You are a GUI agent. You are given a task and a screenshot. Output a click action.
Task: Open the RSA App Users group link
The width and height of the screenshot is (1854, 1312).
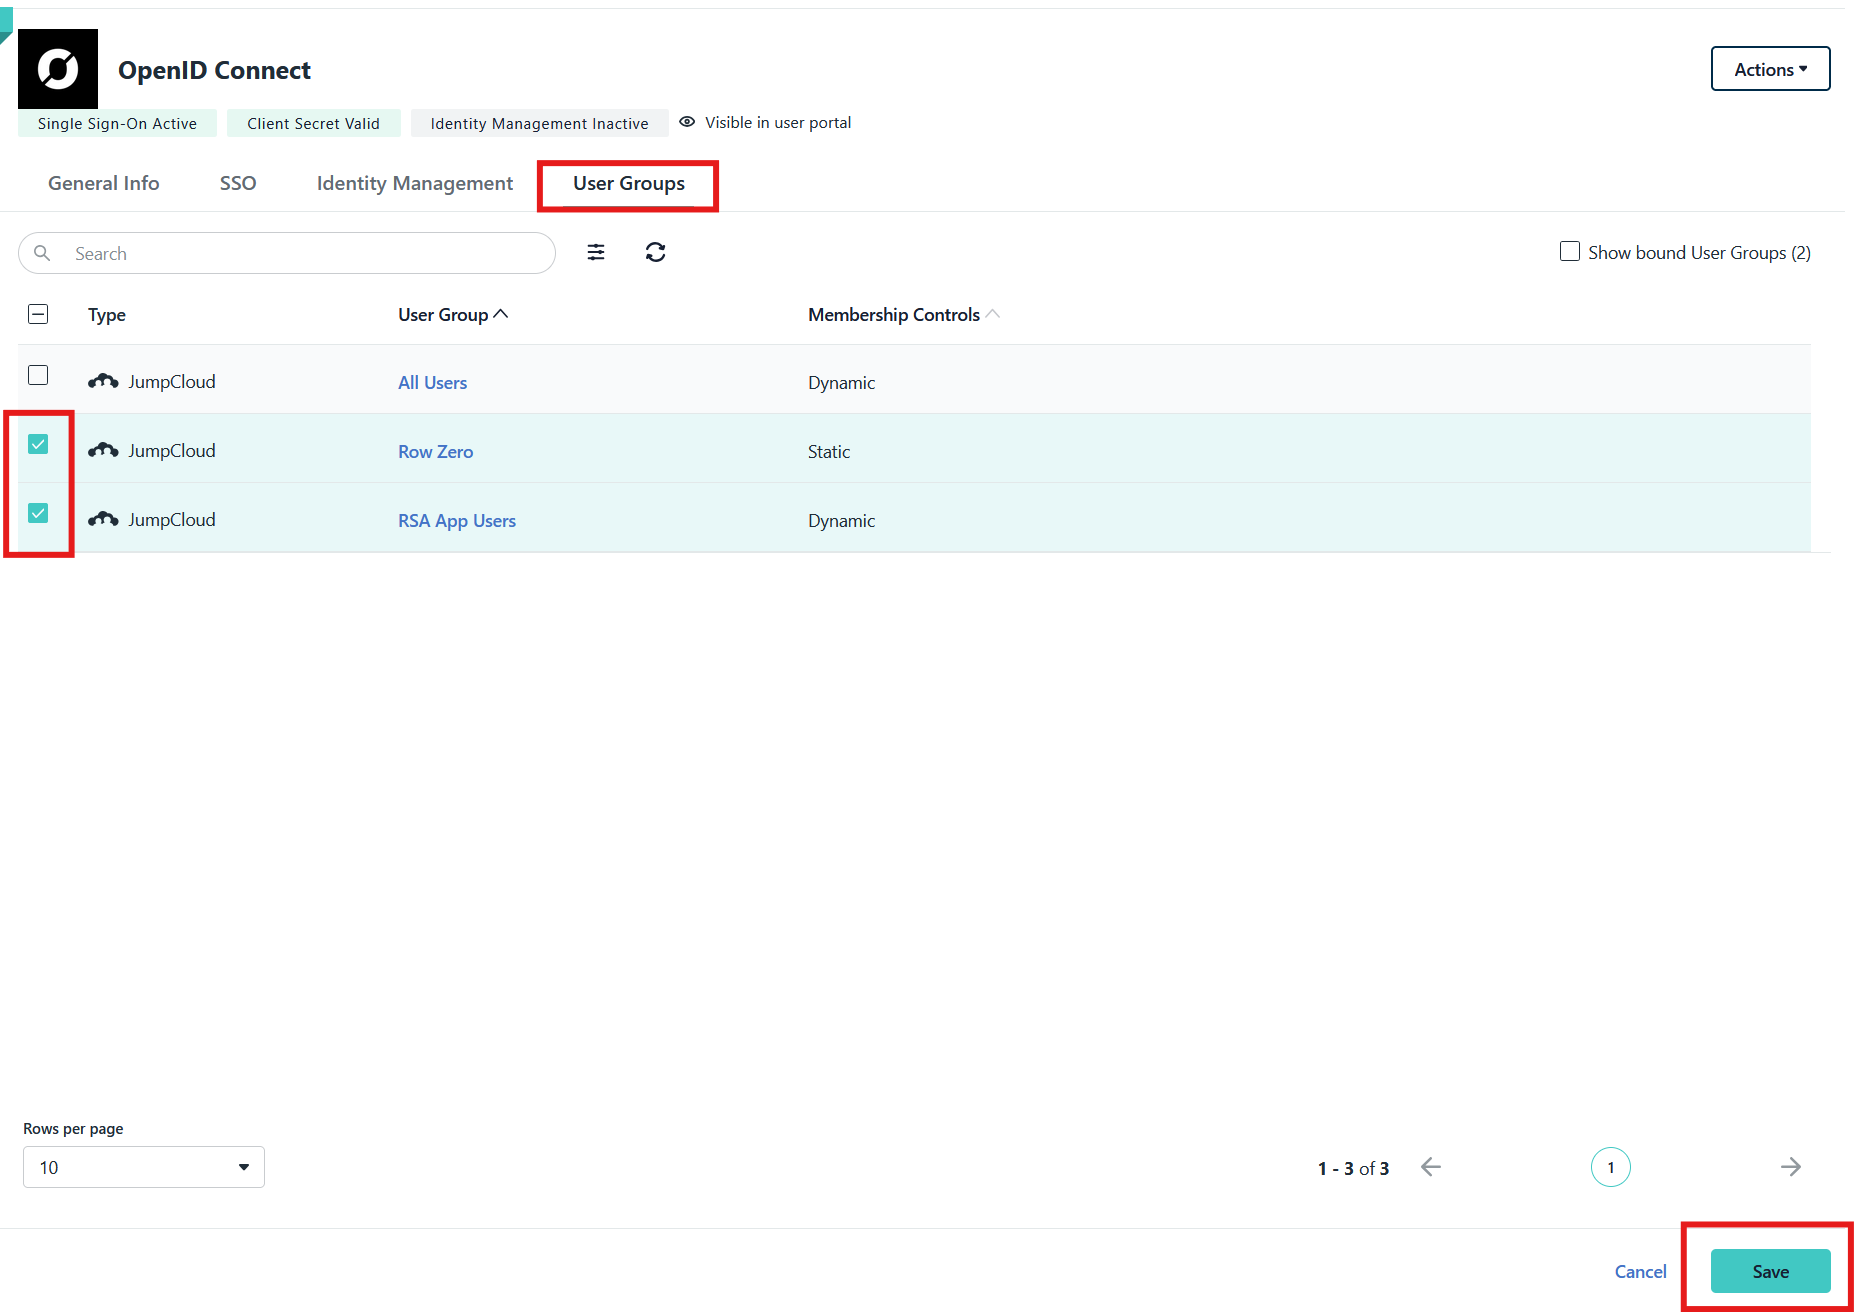coord(456,520)
